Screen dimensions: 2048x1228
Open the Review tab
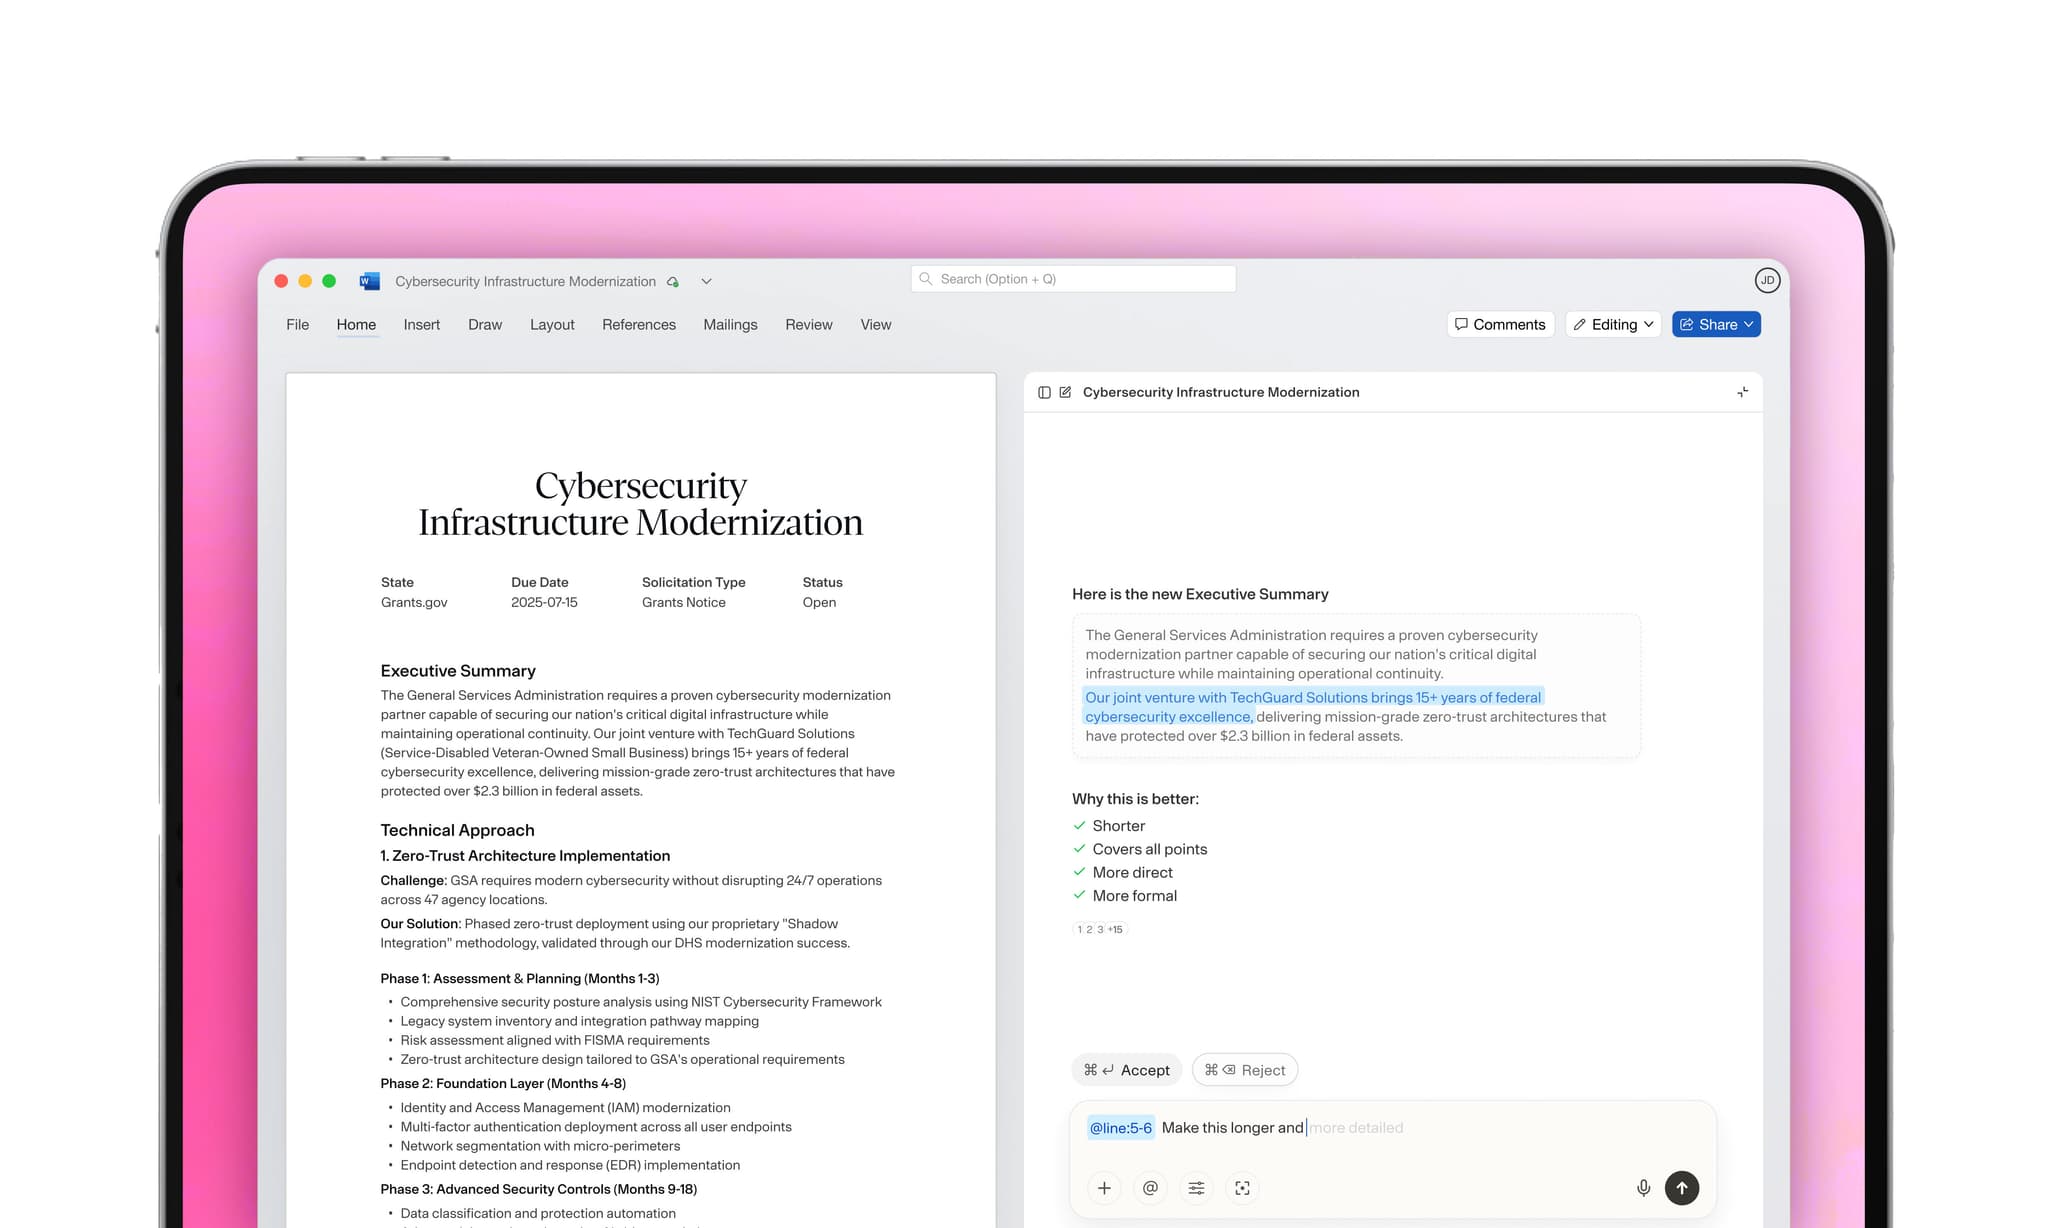808,325
